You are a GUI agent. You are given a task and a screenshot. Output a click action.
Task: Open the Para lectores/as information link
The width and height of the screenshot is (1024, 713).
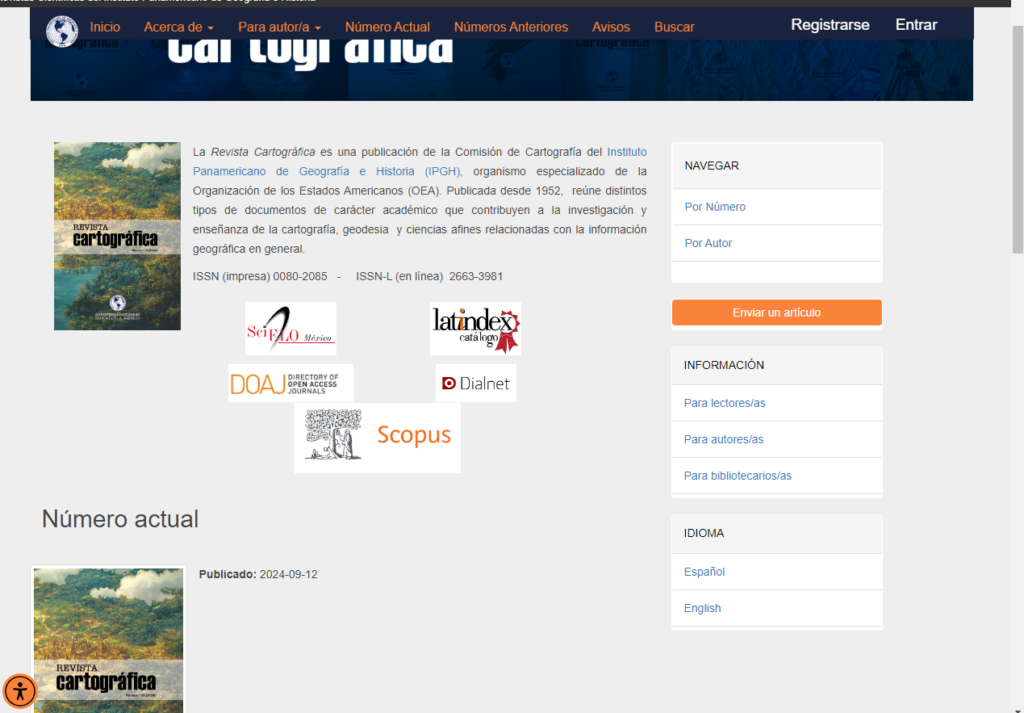(725, 403)
